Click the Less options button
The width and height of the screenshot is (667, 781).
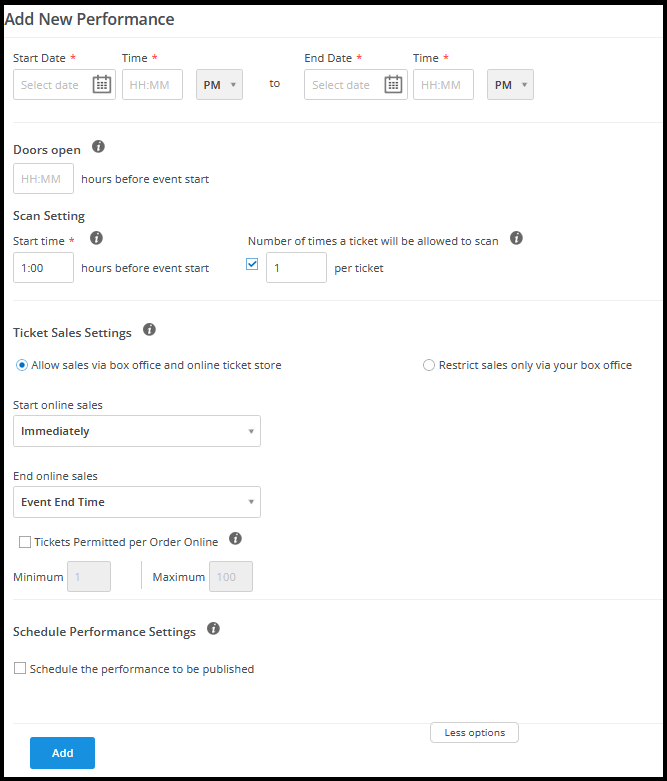[474, 733]
